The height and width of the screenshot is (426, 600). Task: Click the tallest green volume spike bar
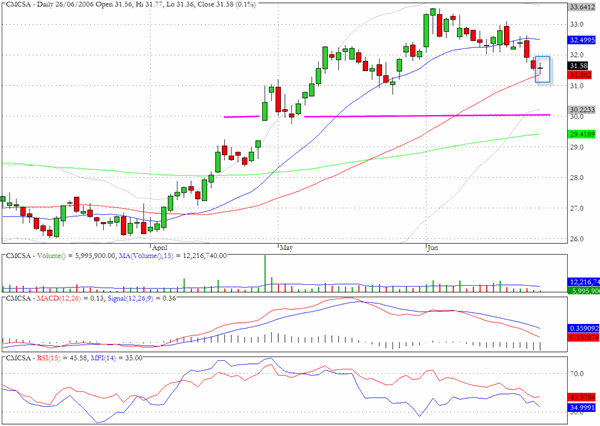[x=265, y=274]
